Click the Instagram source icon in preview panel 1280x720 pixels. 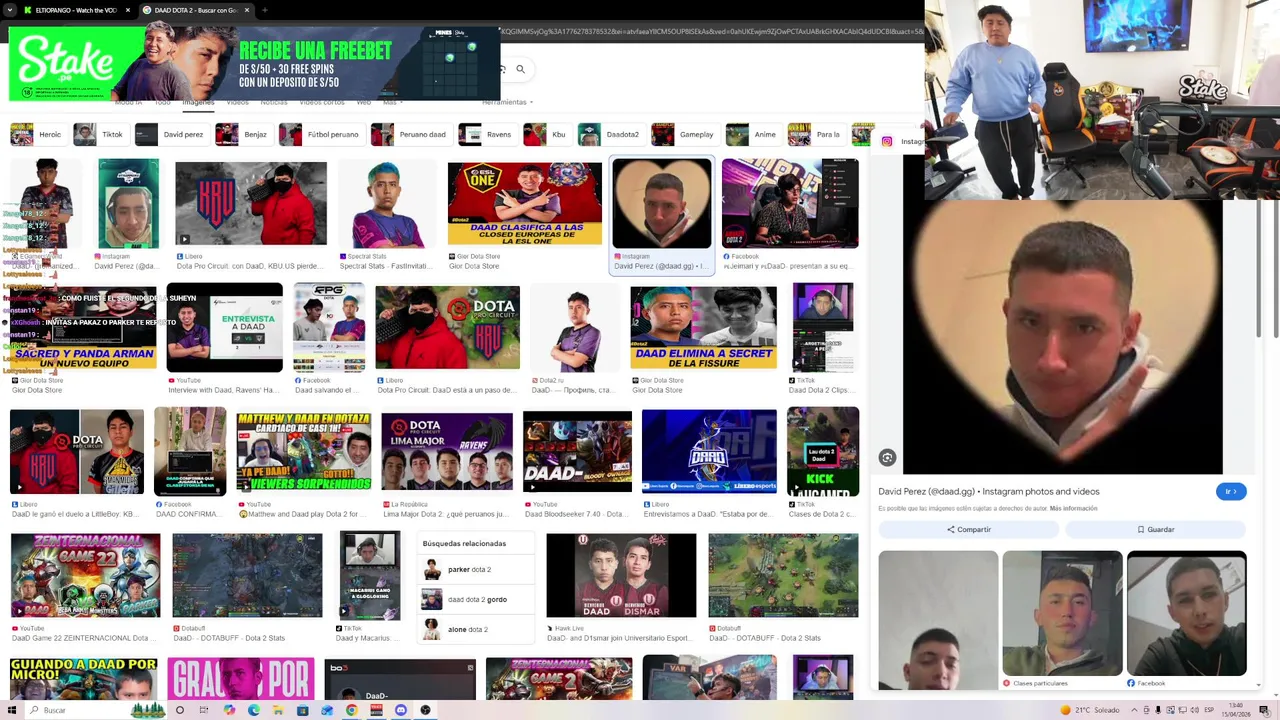tap(886, 141)
